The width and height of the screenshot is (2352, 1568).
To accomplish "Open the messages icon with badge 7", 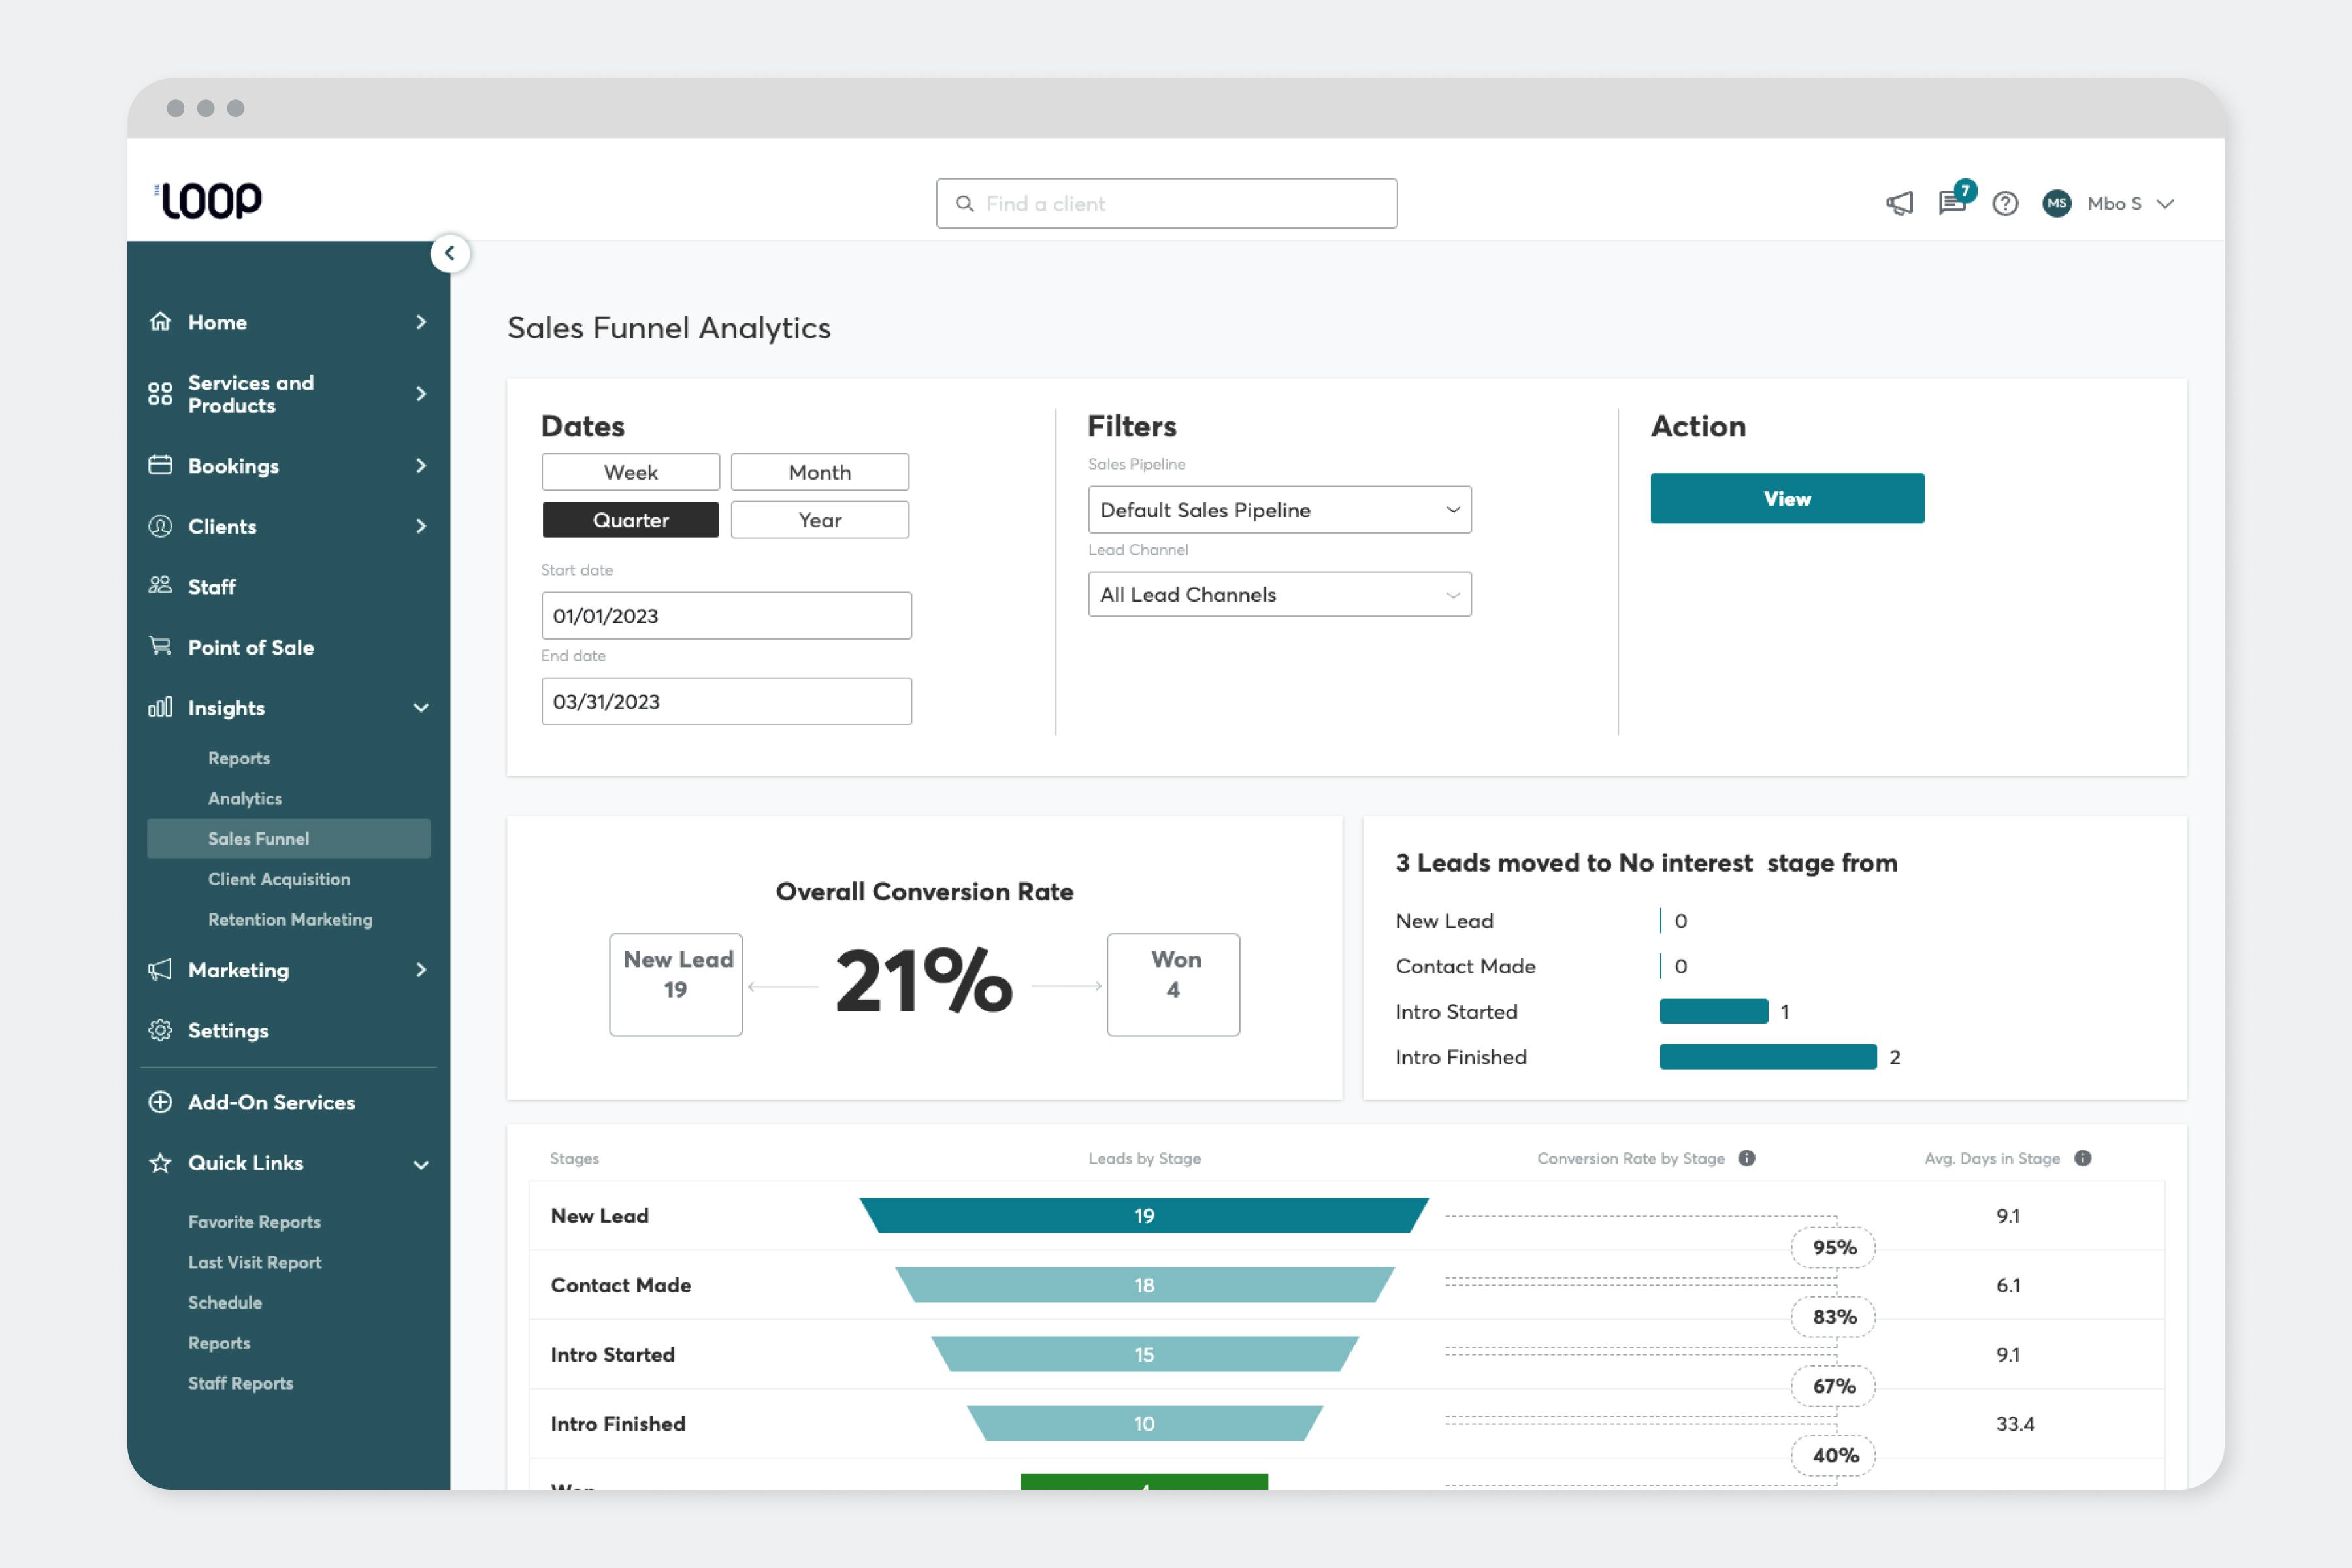I will click(1951, 203).
